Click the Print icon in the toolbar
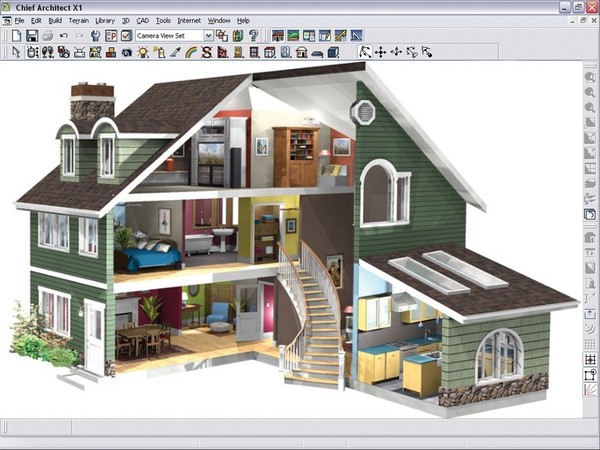Viewport: 600px width, 450px height. [47, 36]
